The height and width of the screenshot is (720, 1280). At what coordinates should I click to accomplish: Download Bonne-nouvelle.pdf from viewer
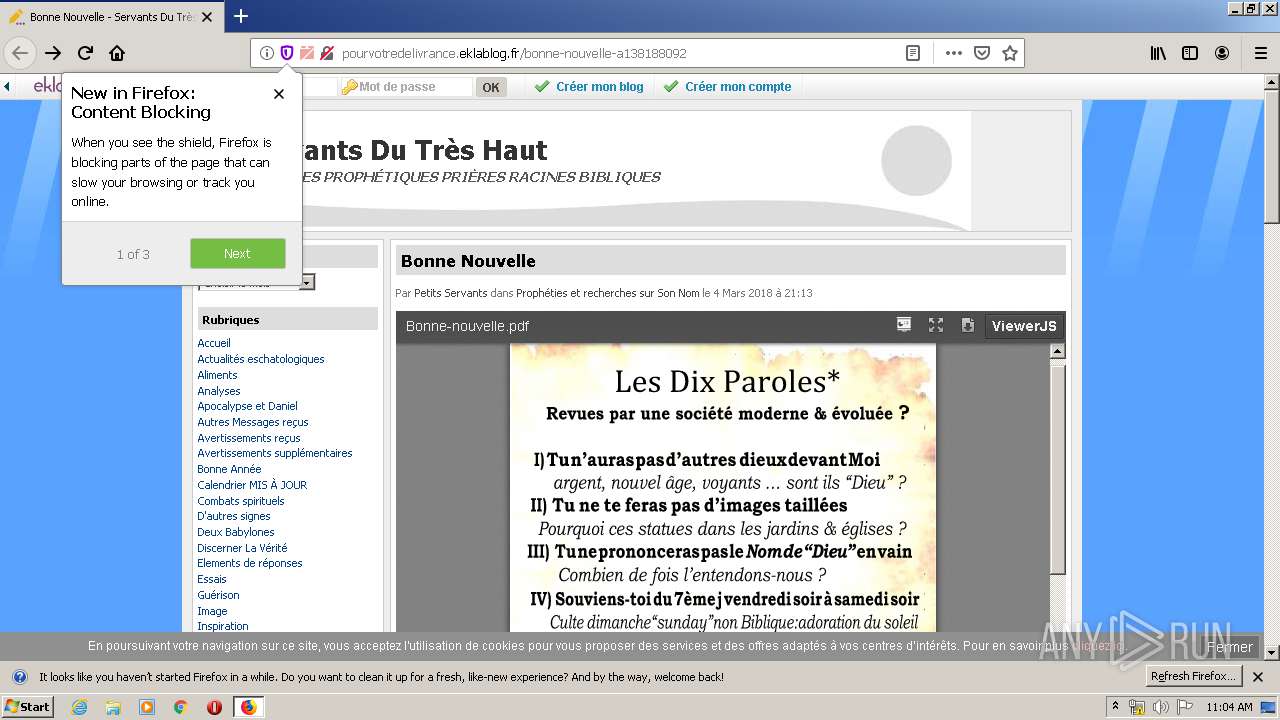point(967,325)
